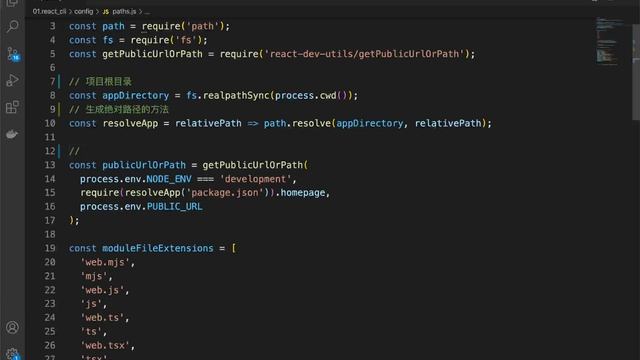The image size is (640, 360).
Task: Click 'realpathSync' method on line 8
Action: click(x=236, y=96)
